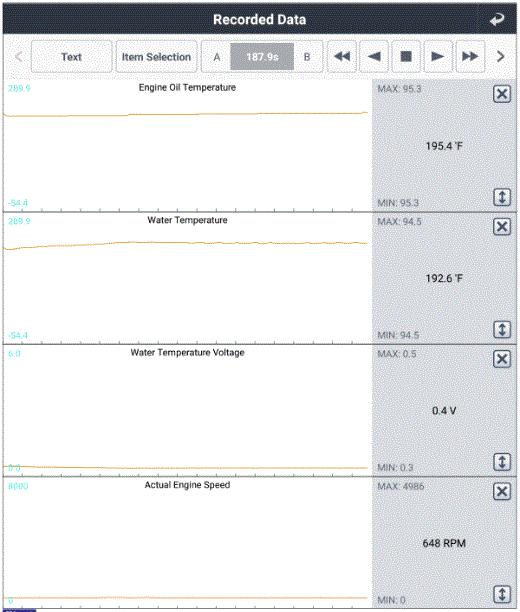Viewport: 520px width, 612px height.
Task: Remove the Water Temperature graph
Action: click(502, 227)
